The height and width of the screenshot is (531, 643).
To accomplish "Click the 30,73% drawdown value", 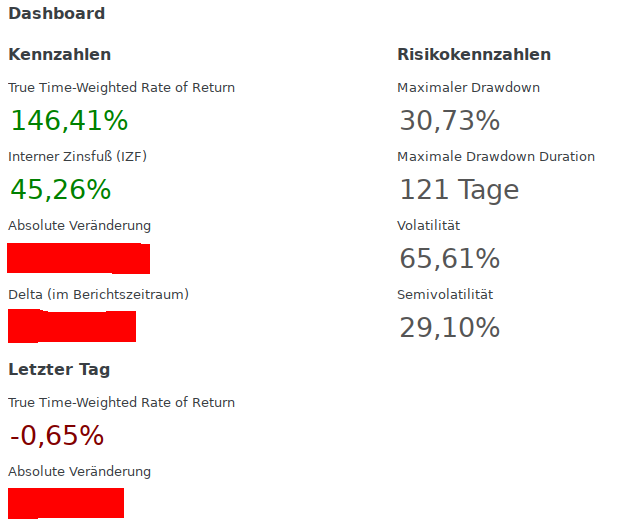I will tap(449, 121).
